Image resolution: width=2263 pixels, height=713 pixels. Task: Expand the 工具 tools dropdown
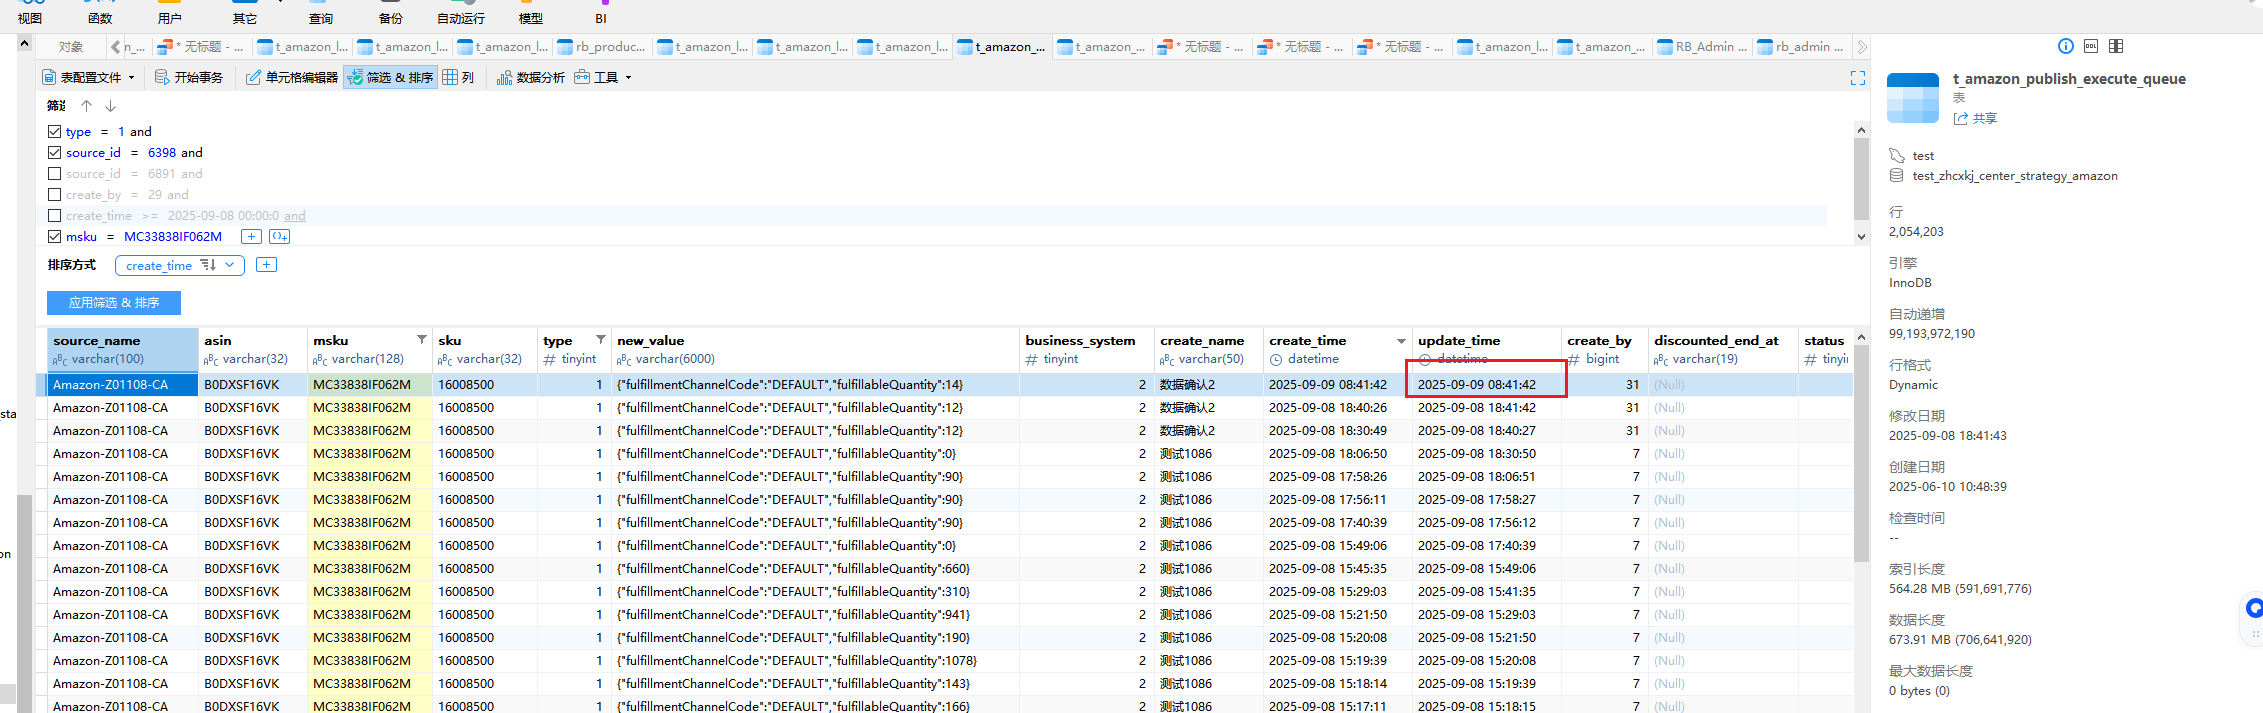point(603,77)
